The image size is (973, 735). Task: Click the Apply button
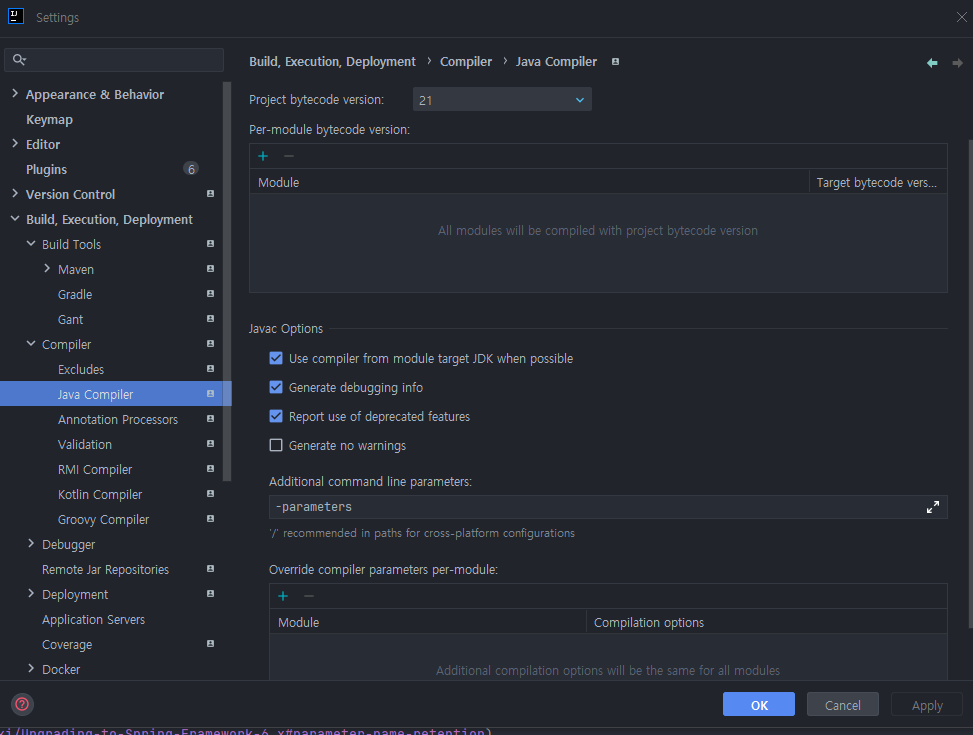coord(926,705)
